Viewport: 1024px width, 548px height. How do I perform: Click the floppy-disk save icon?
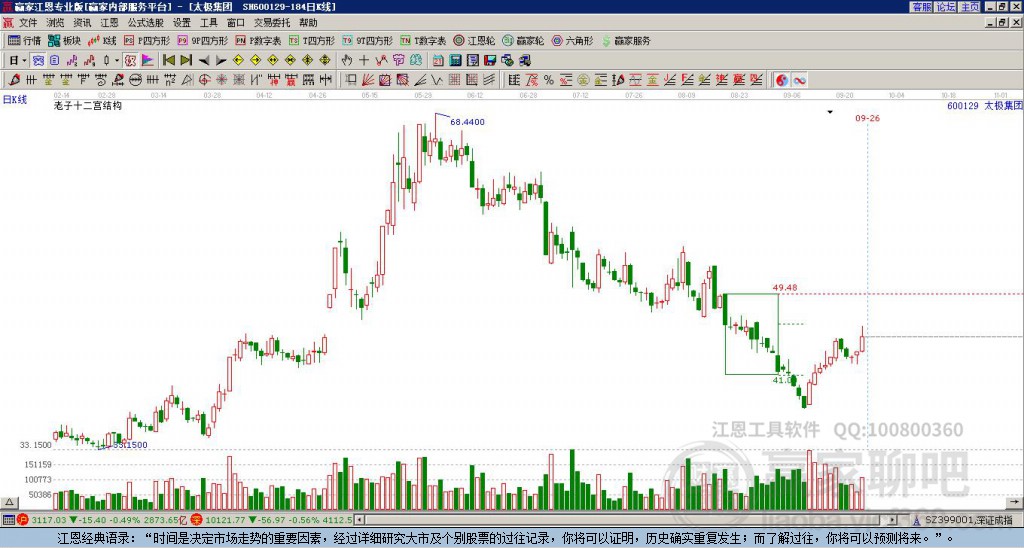pyautogui.click(x=490, y=61)
